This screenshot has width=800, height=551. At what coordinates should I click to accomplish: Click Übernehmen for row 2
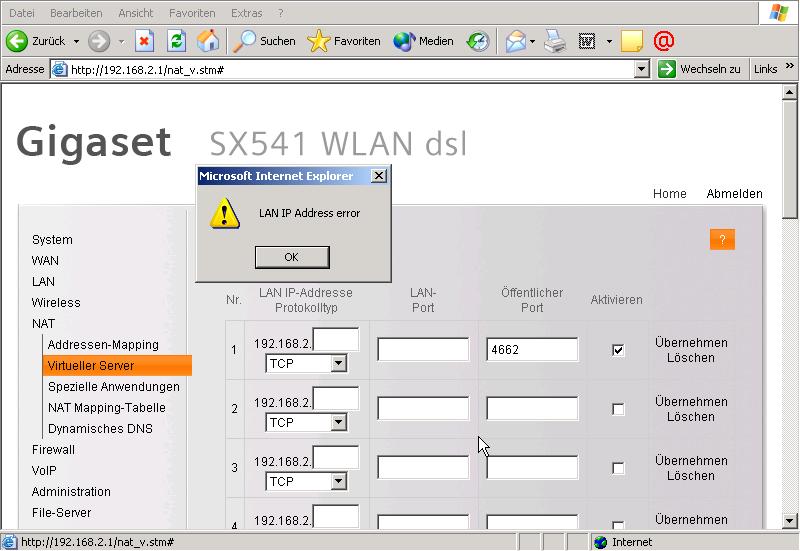[691, 402]
